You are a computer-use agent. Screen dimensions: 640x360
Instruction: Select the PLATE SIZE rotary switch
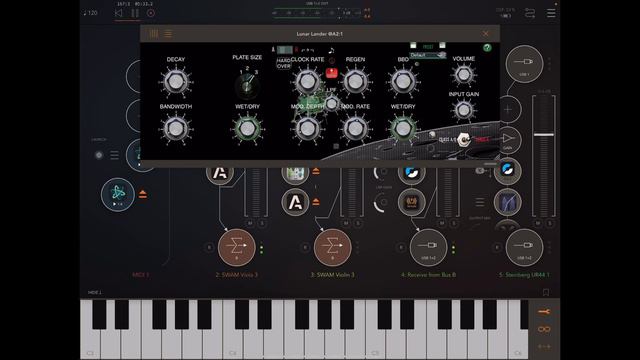pos(247,86)
